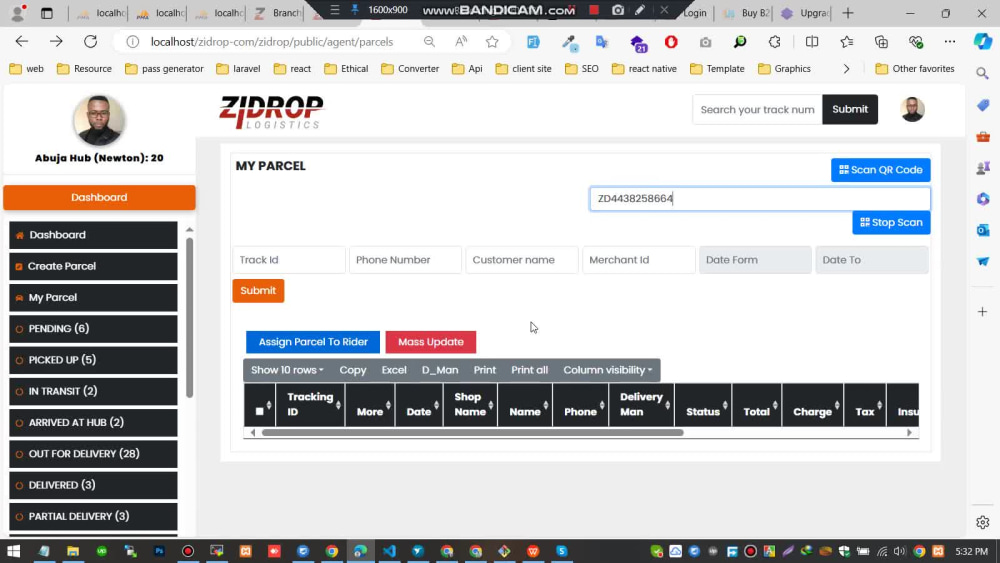Go forward in browser
Viewport: 1000px width, 563px height.
point(56,41)
